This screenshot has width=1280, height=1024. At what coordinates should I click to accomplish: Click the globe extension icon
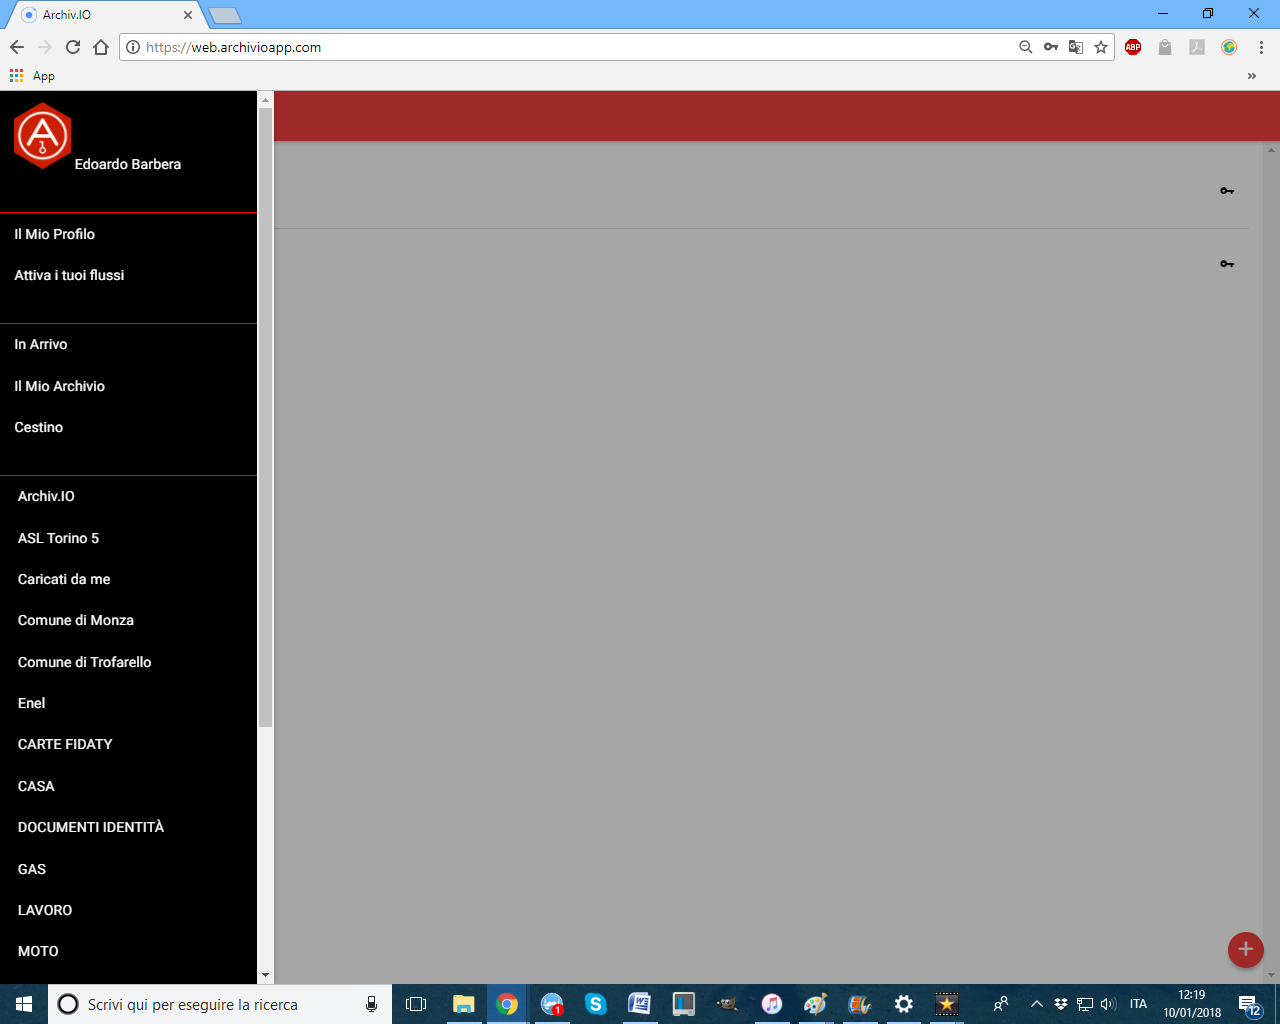tap(1229, 47)
